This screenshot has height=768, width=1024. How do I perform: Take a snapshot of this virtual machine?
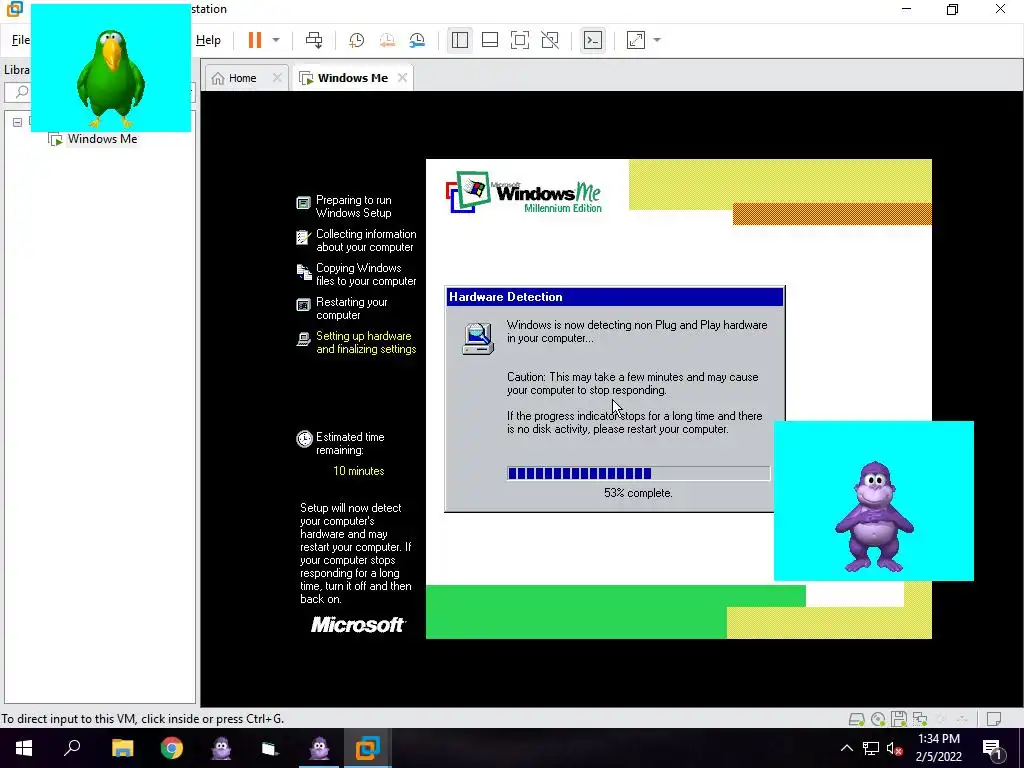point(357,40)
